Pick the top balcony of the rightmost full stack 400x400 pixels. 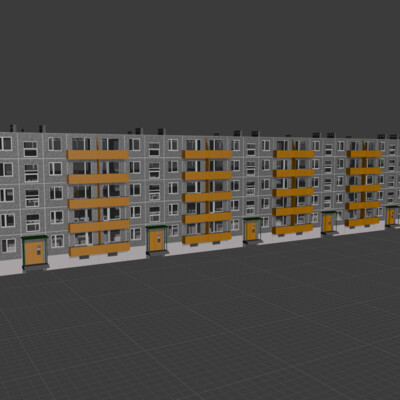[x=364, y=154]
